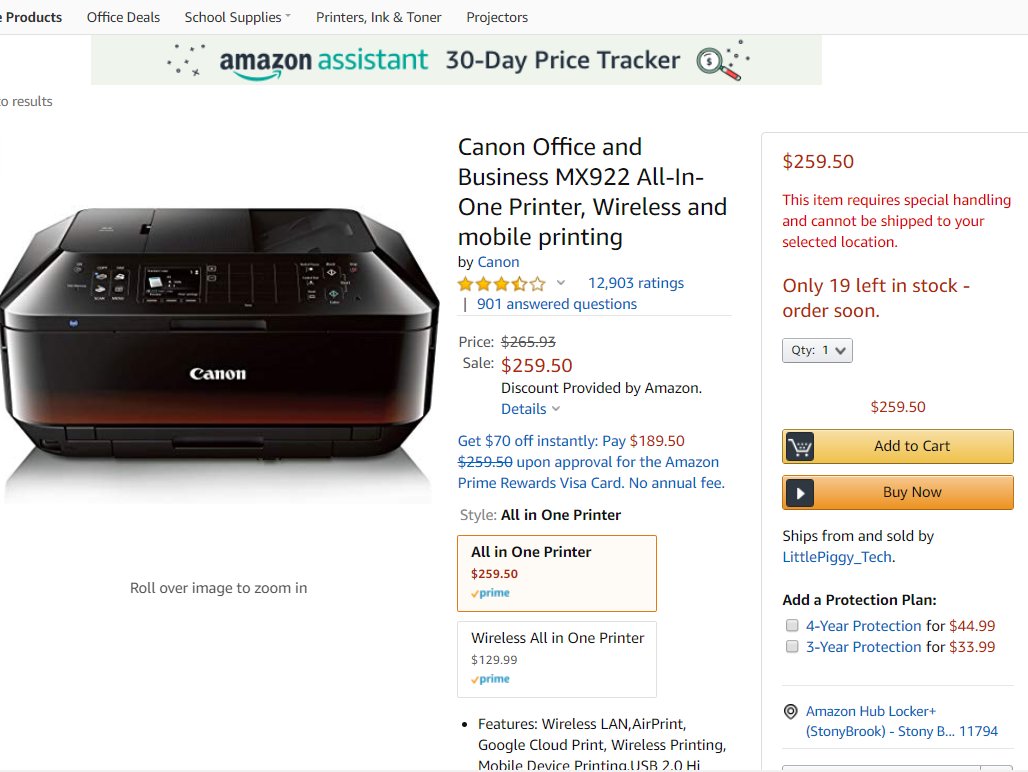Check the 3-Year Protection plan box
This screenshot has height=772, width=1028.
click(792, 647)
